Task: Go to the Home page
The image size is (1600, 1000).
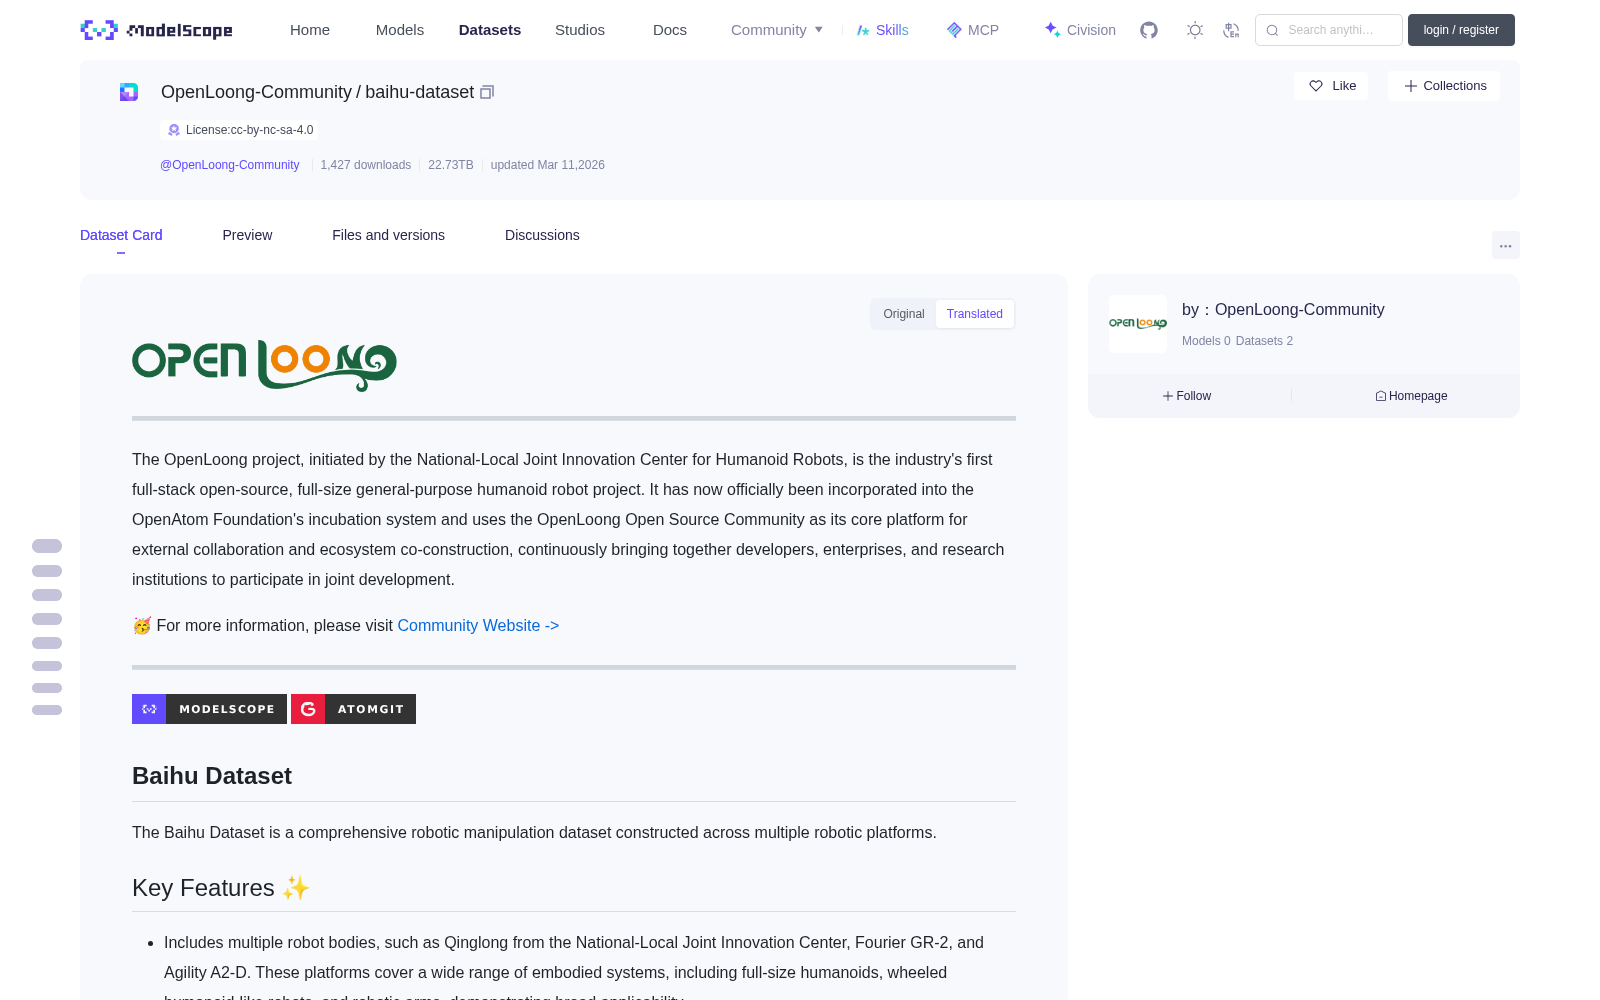Action: tap(310, 30)
